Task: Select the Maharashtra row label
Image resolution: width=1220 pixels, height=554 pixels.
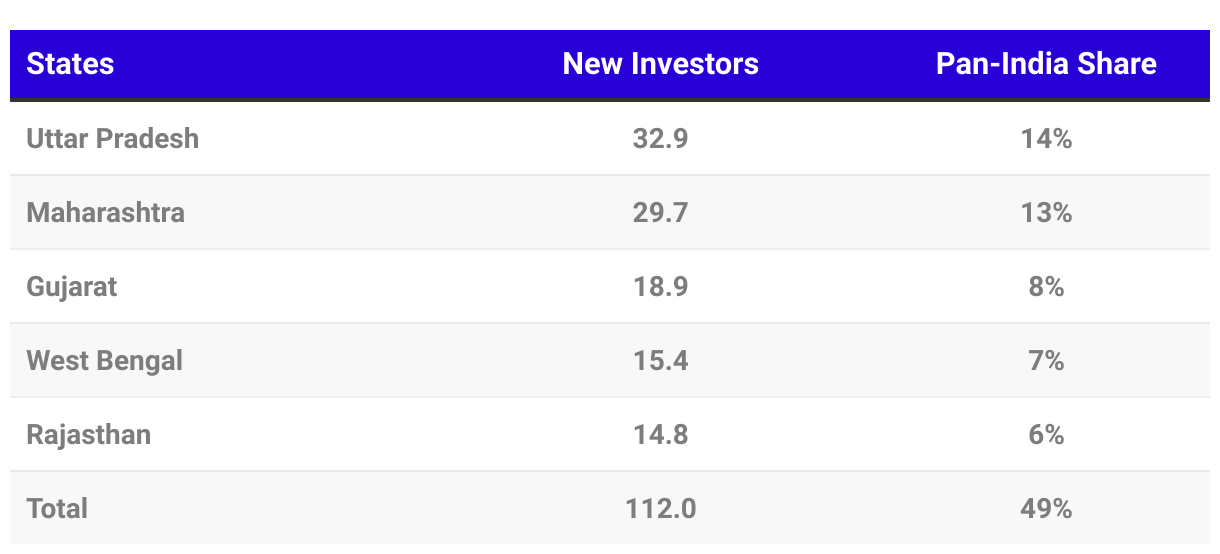Action: pyautogui.click(x=106, y=212)
